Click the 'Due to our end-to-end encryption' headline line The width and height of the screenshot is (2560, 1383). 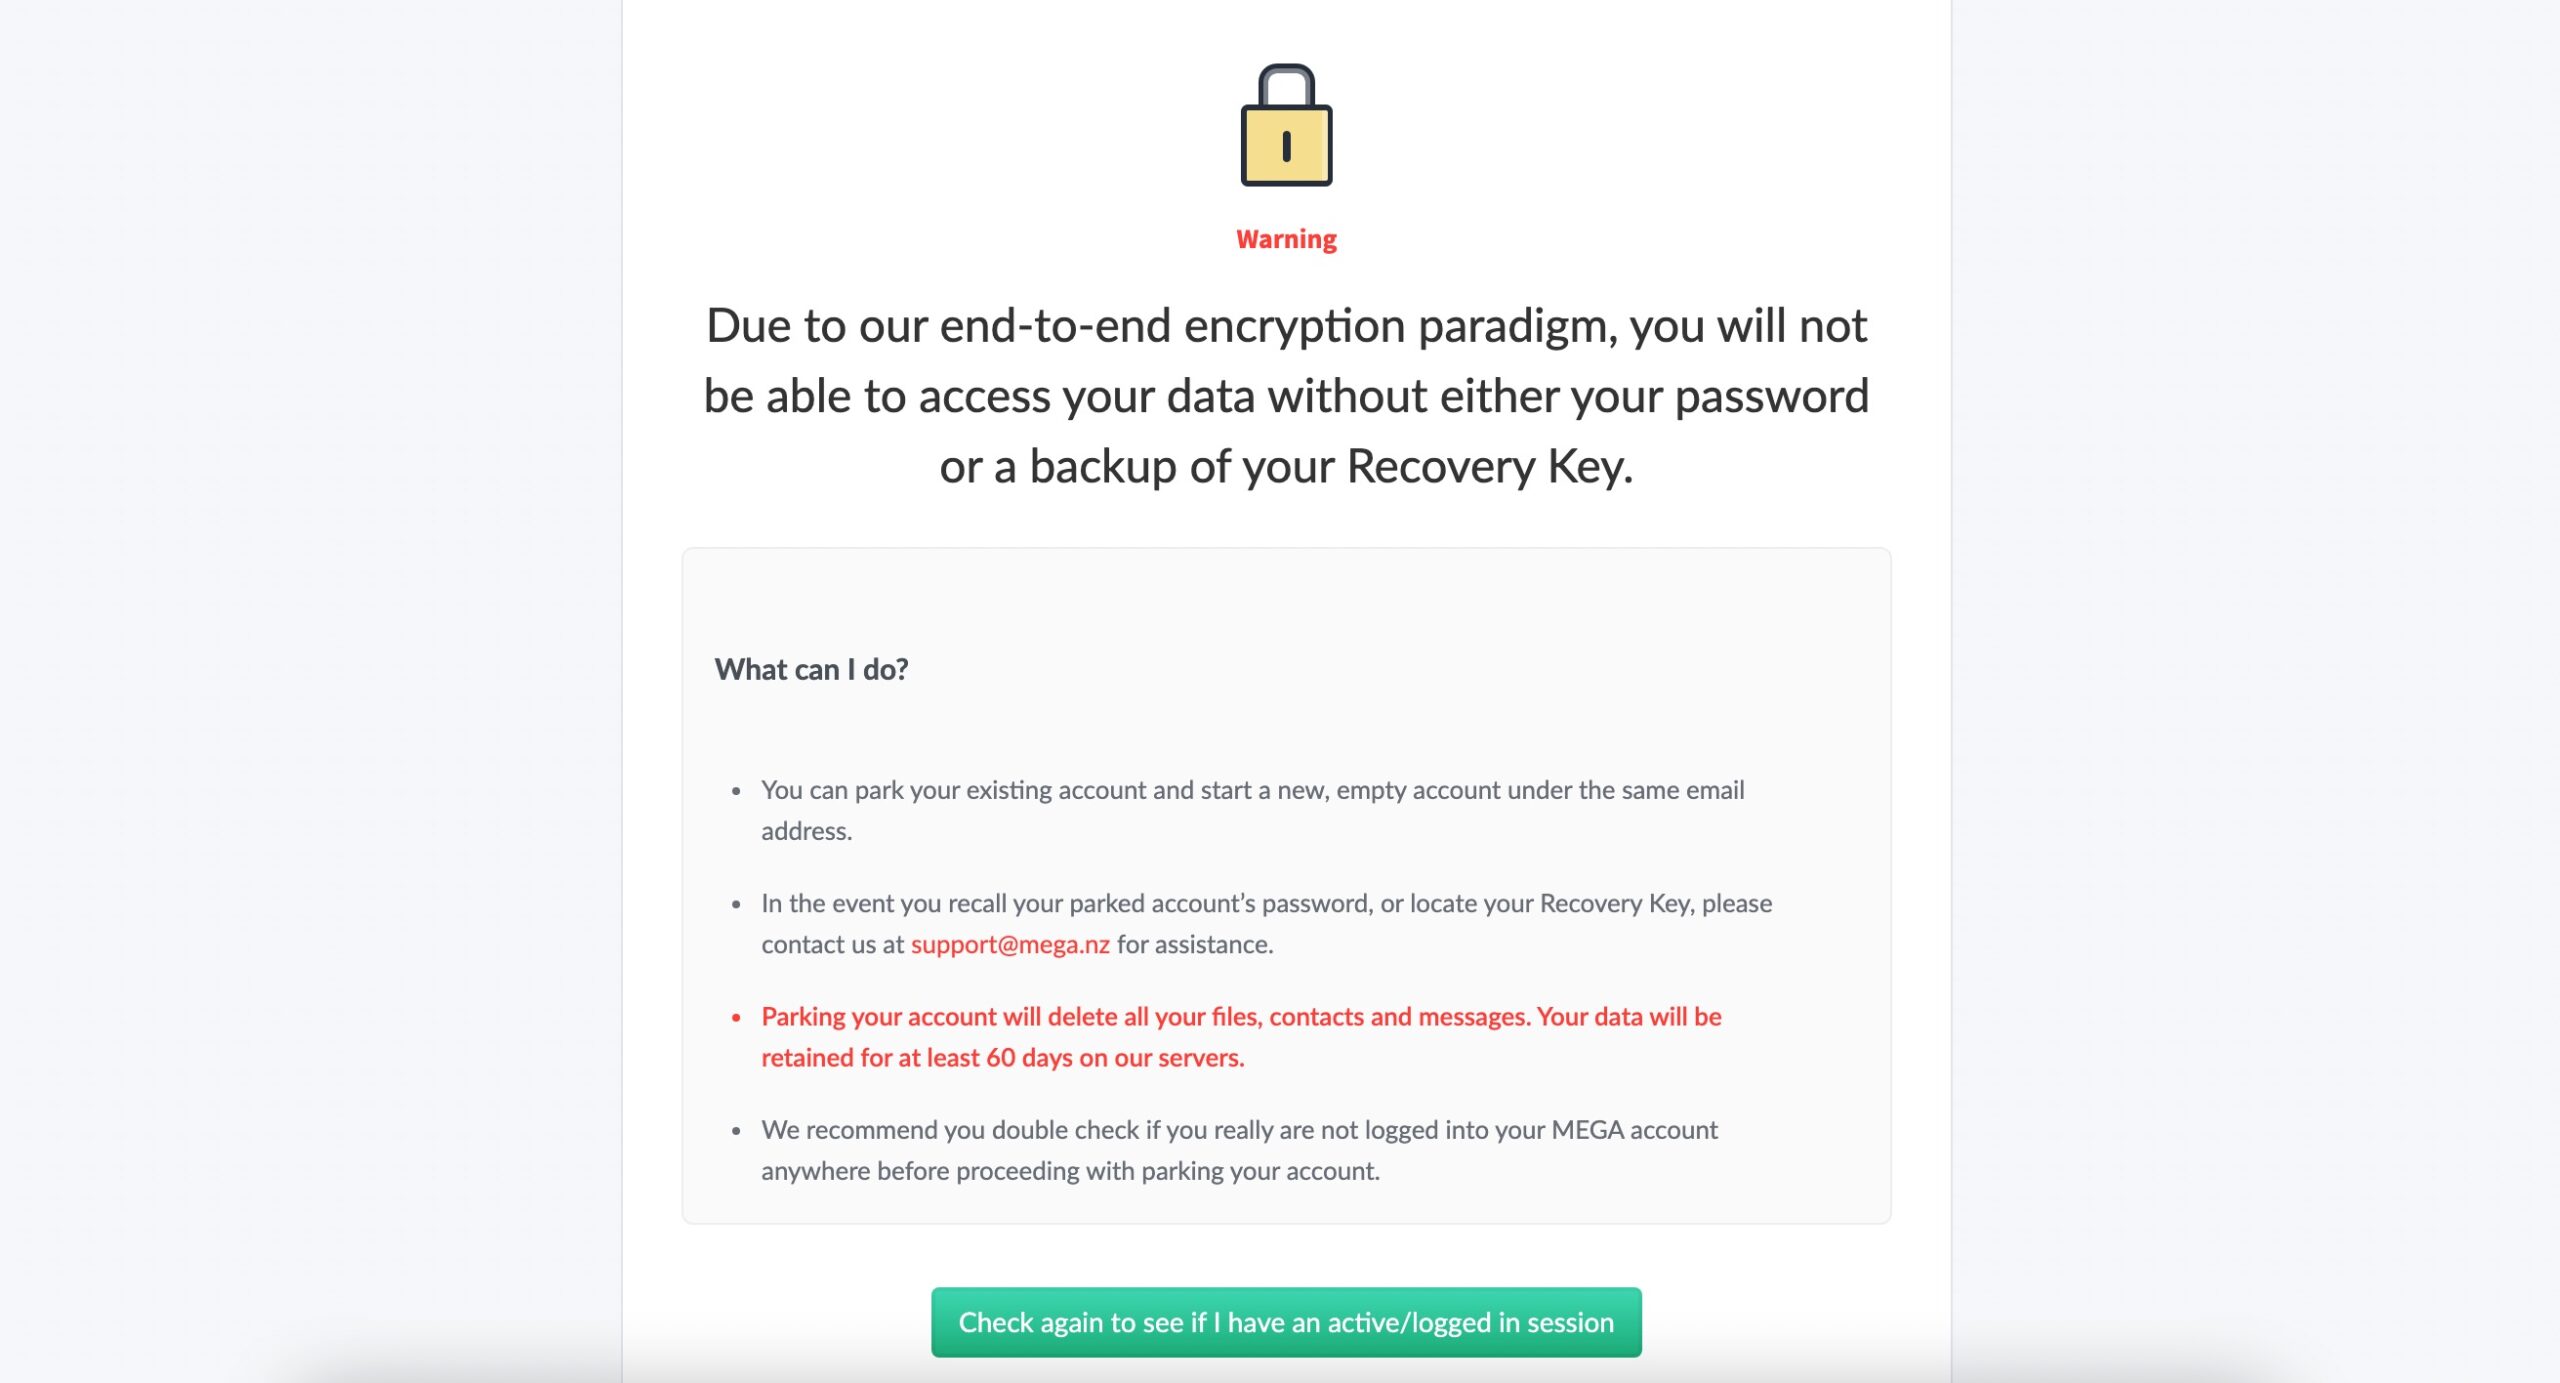[1286, 325]
